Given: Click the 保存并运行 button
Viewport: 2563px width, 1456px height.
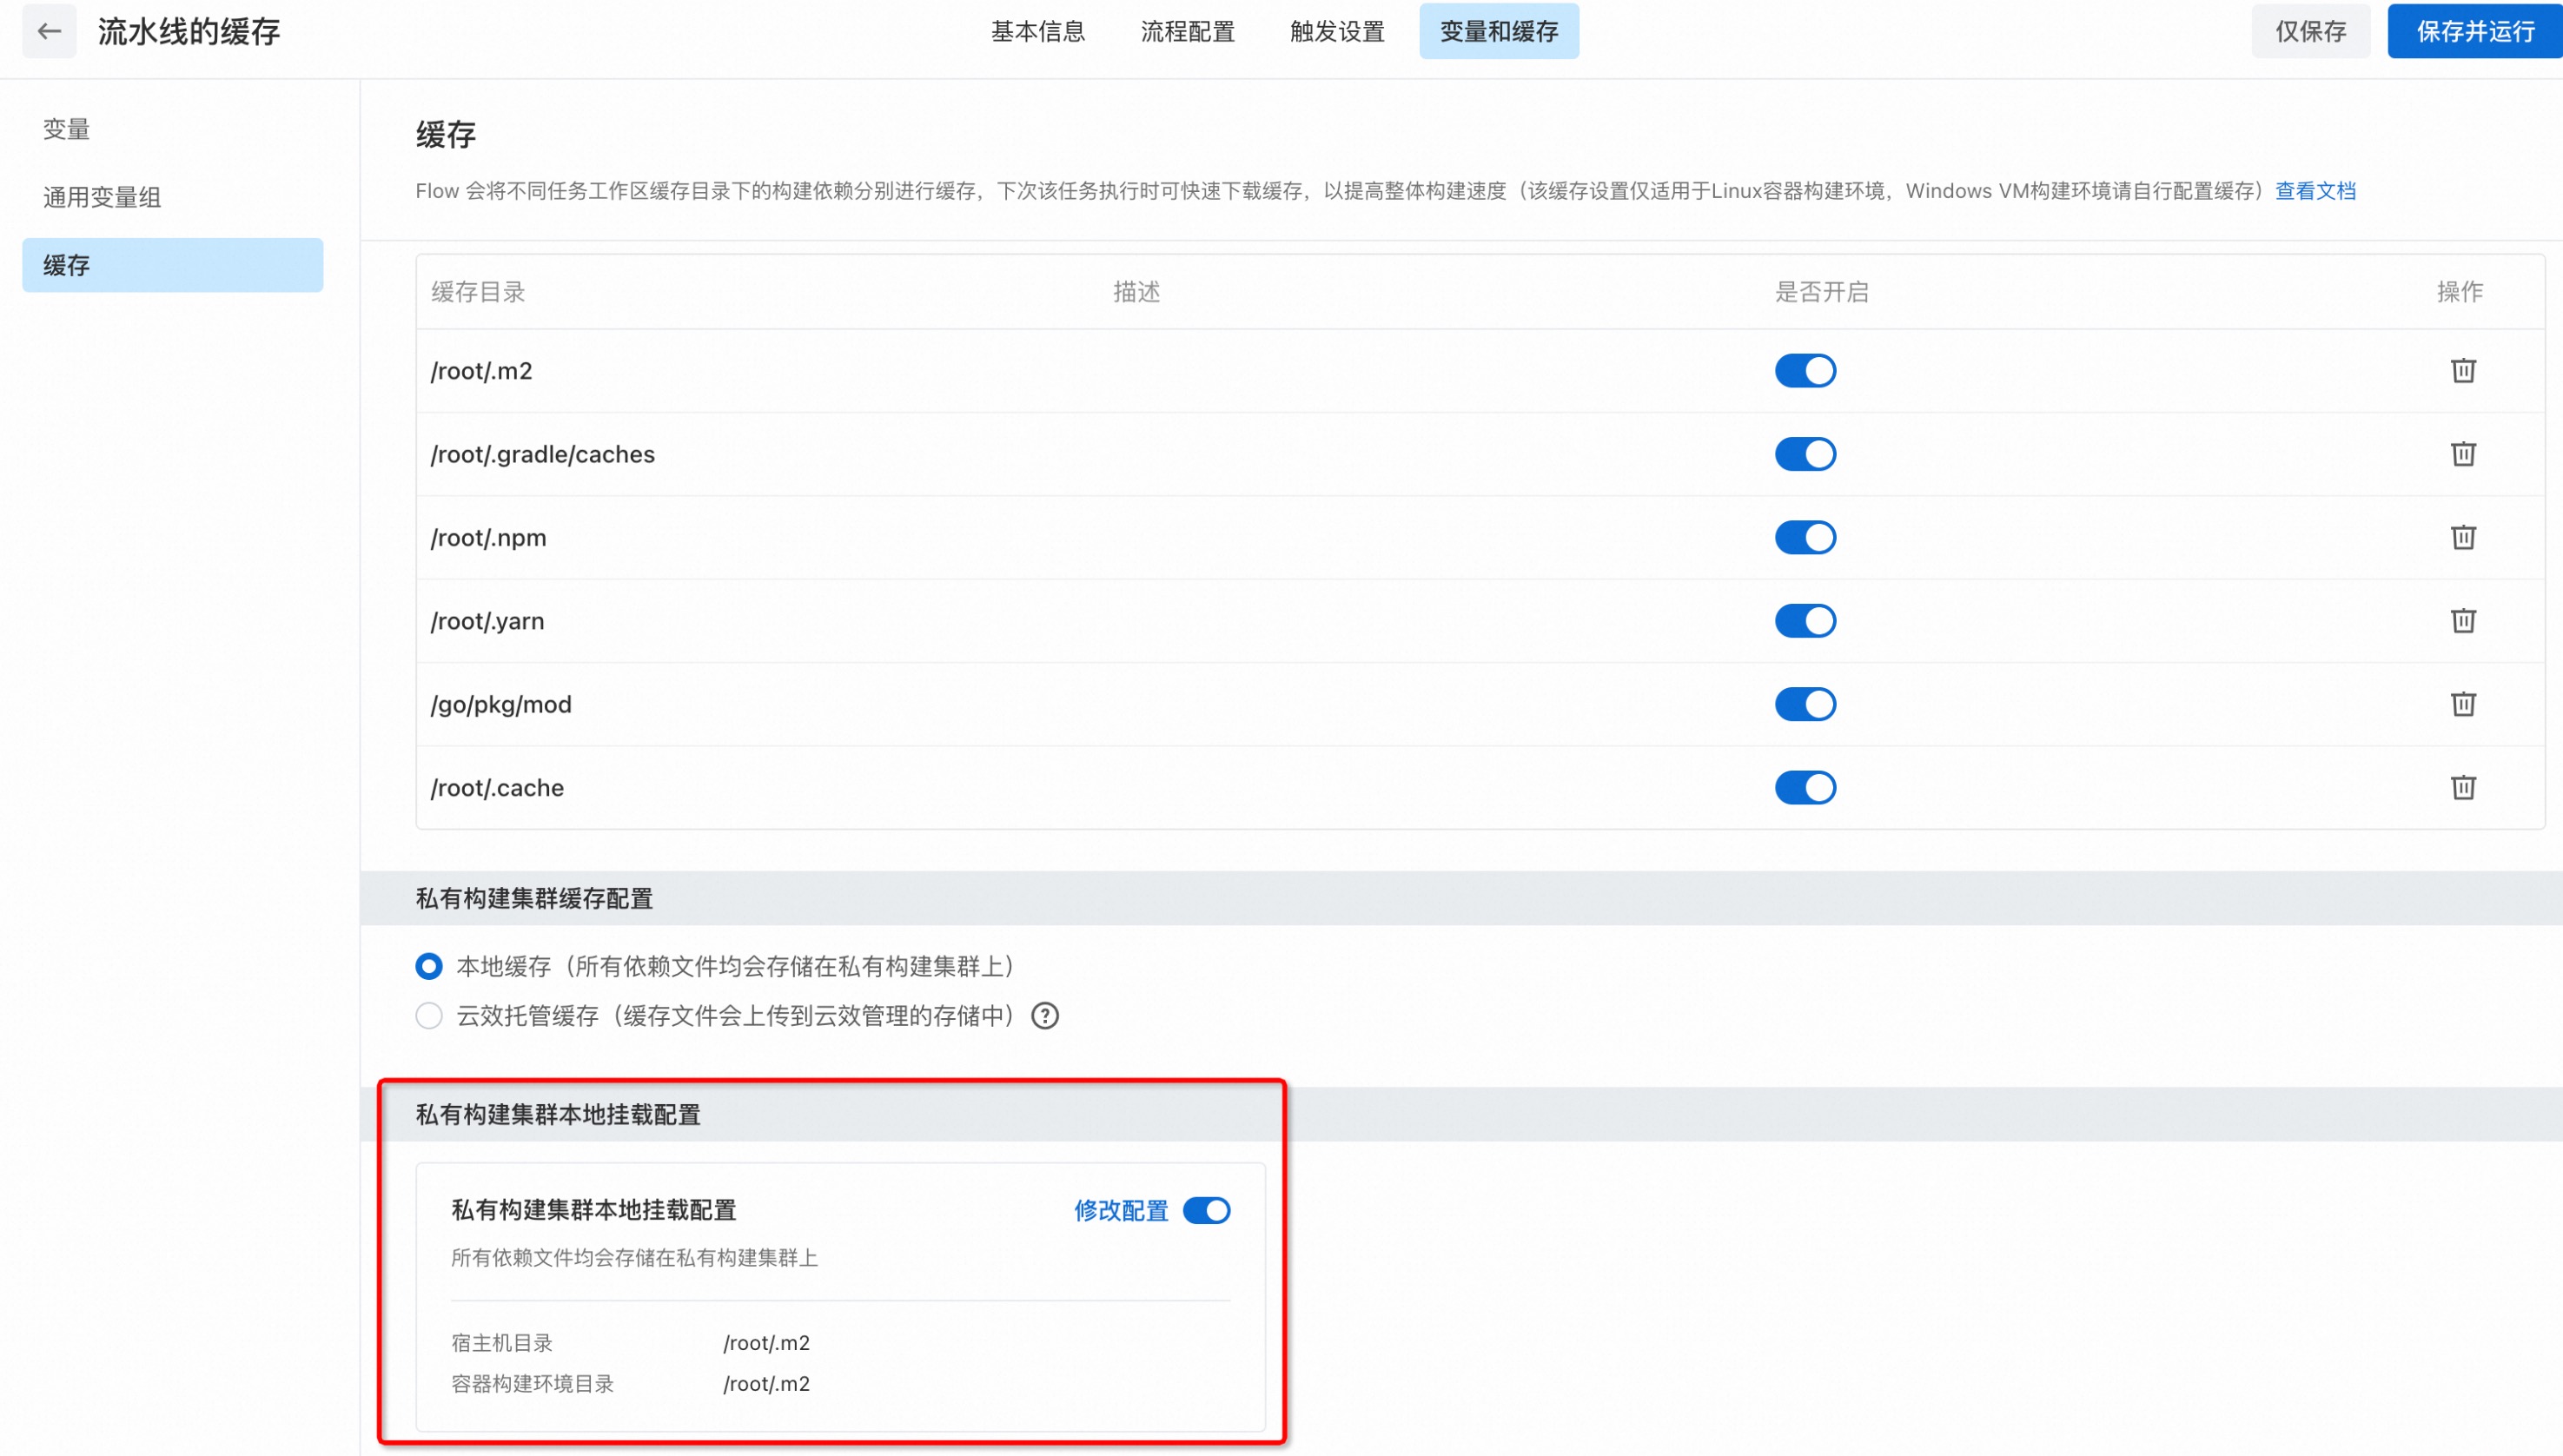Looking at the screenshot, I should (x=2476, y=31).
